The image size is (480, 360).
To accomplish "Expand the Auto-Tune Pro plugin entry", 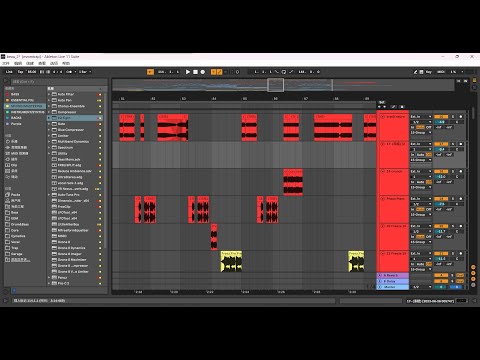I will [49, 195].
